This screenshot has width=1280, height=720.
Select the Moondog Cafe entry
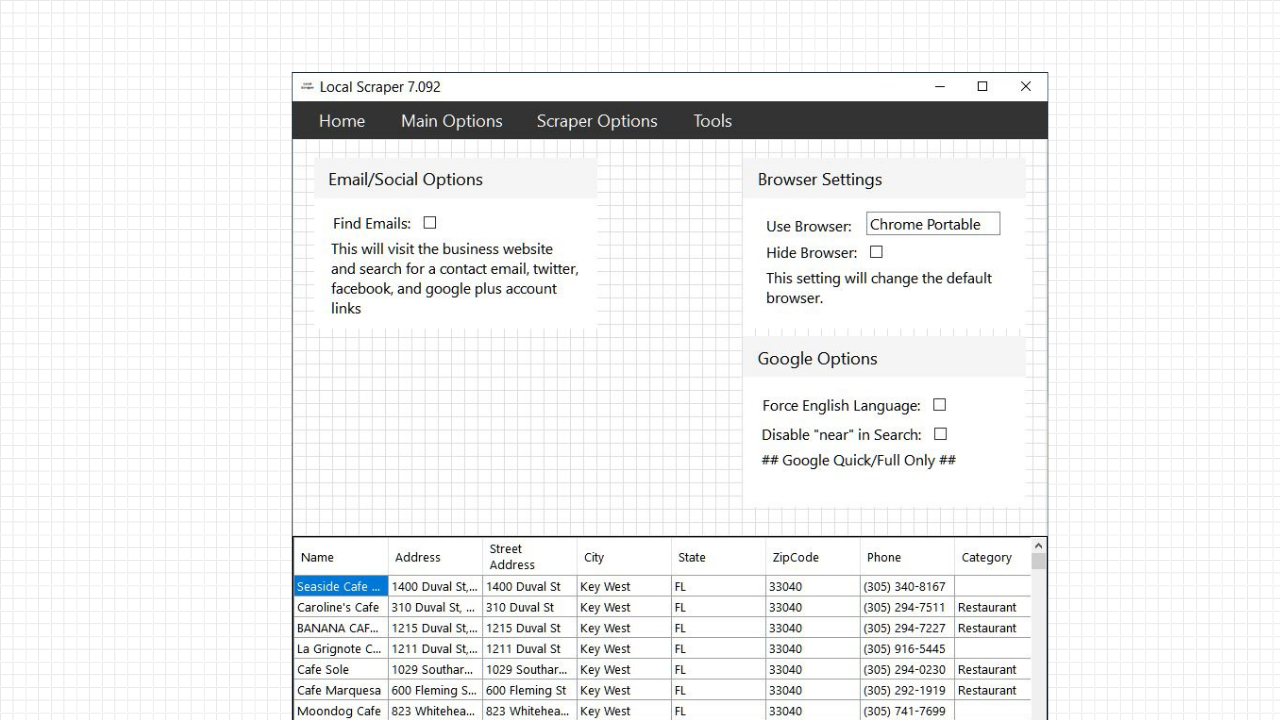click(339, 710)
